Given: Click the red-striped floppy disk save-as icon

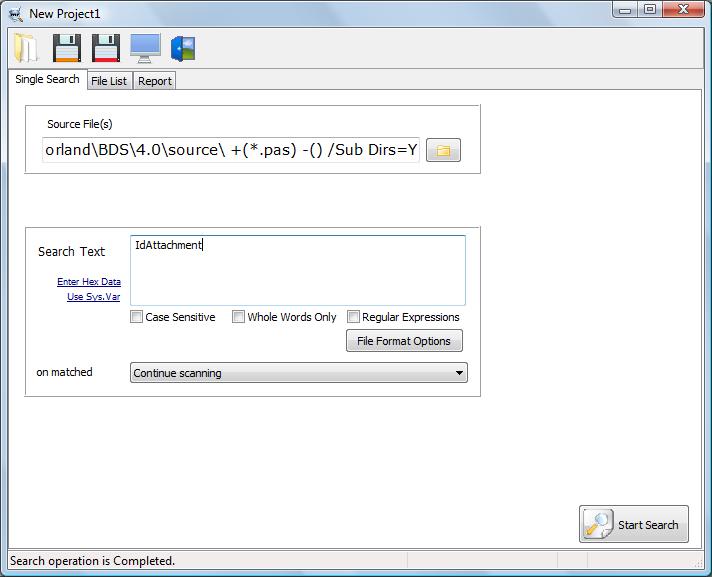Looking at the screenshot, I should (x=105, y=47).
